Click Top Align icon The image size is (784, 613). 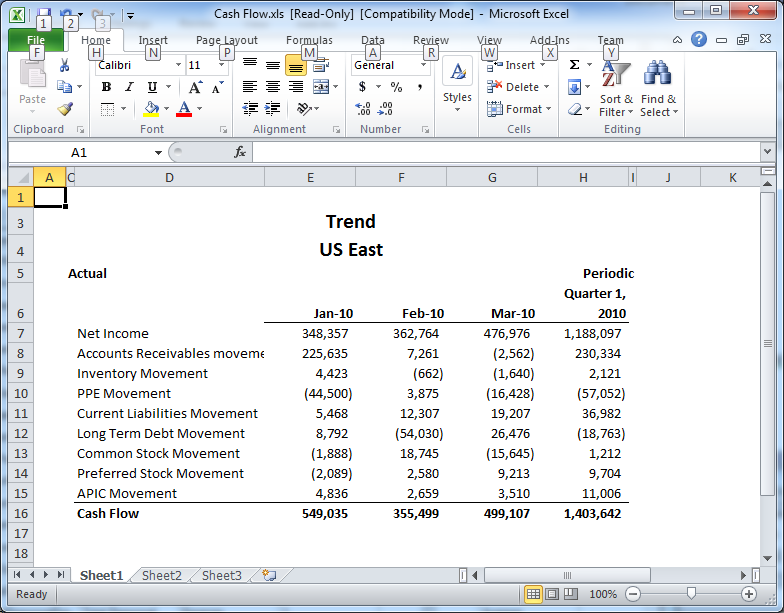(250, 64)
